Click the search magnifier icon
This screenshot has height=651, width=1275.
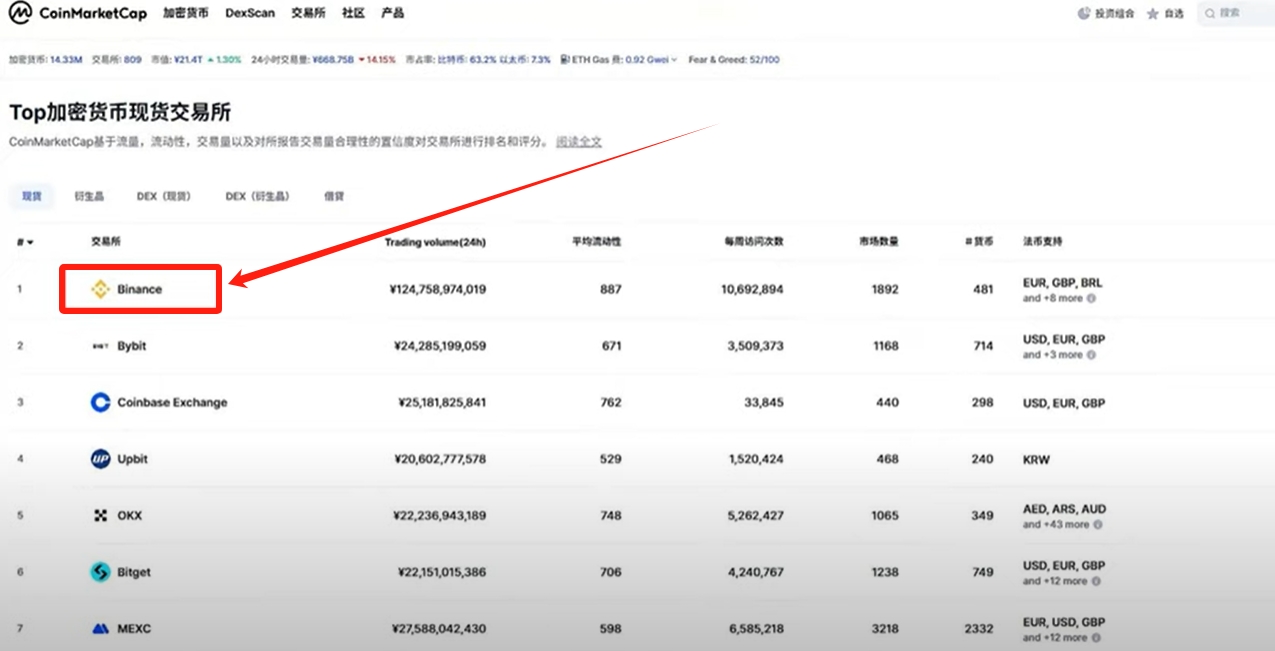[1211, 14]
